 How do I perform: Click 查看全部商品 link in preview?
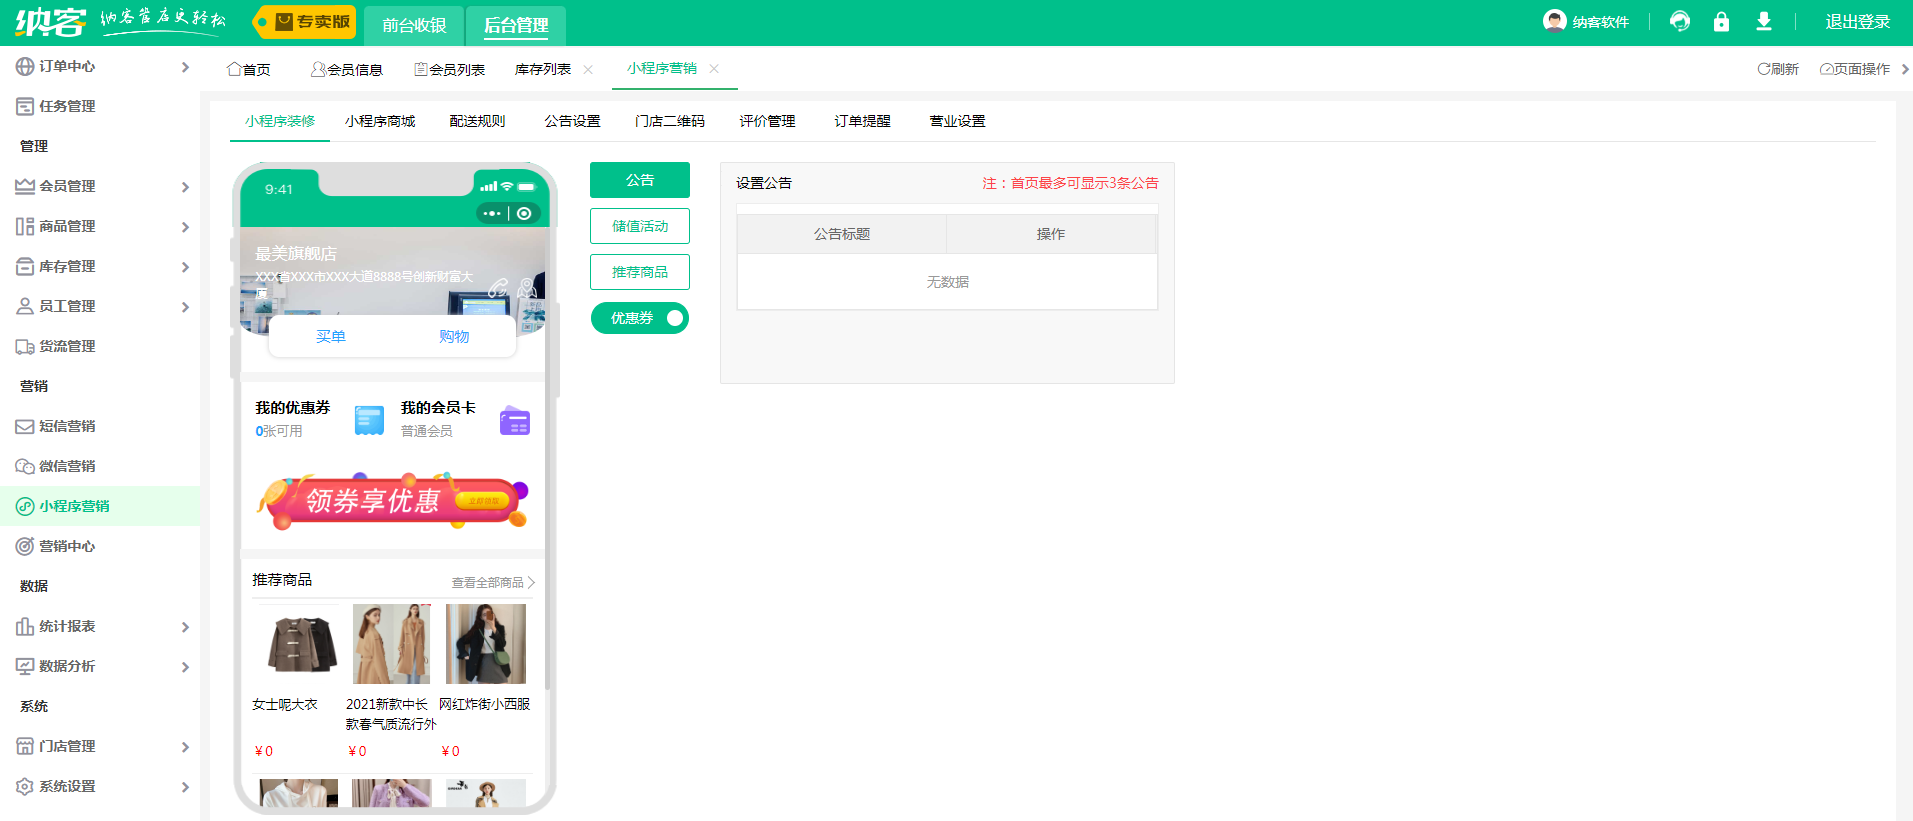493,582
